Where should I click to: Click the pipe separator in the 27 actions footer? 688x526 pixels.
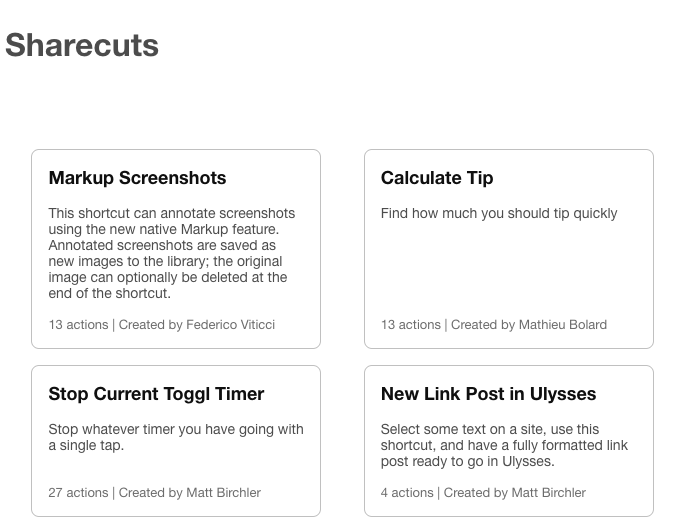coord(113,493)
